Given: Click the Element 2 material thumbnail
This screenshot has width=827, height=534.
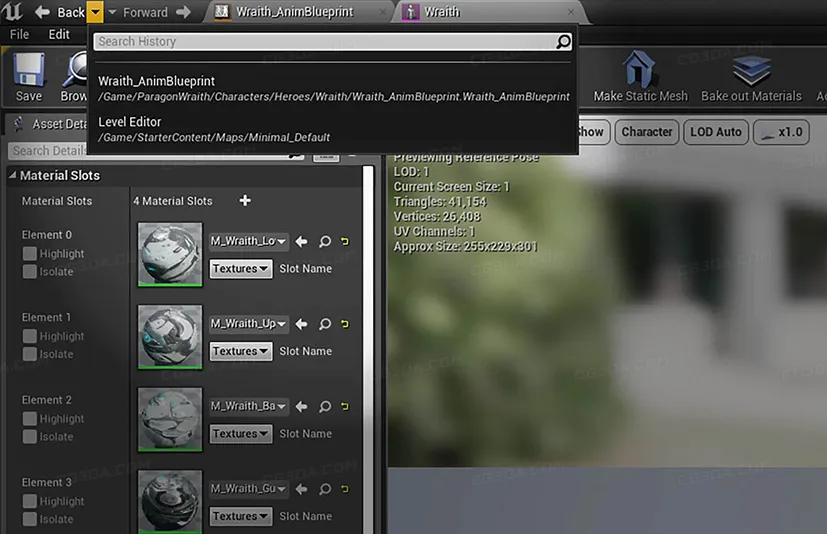Looking at the screenshot, I should pyautogui.click(x=170, y=419).
